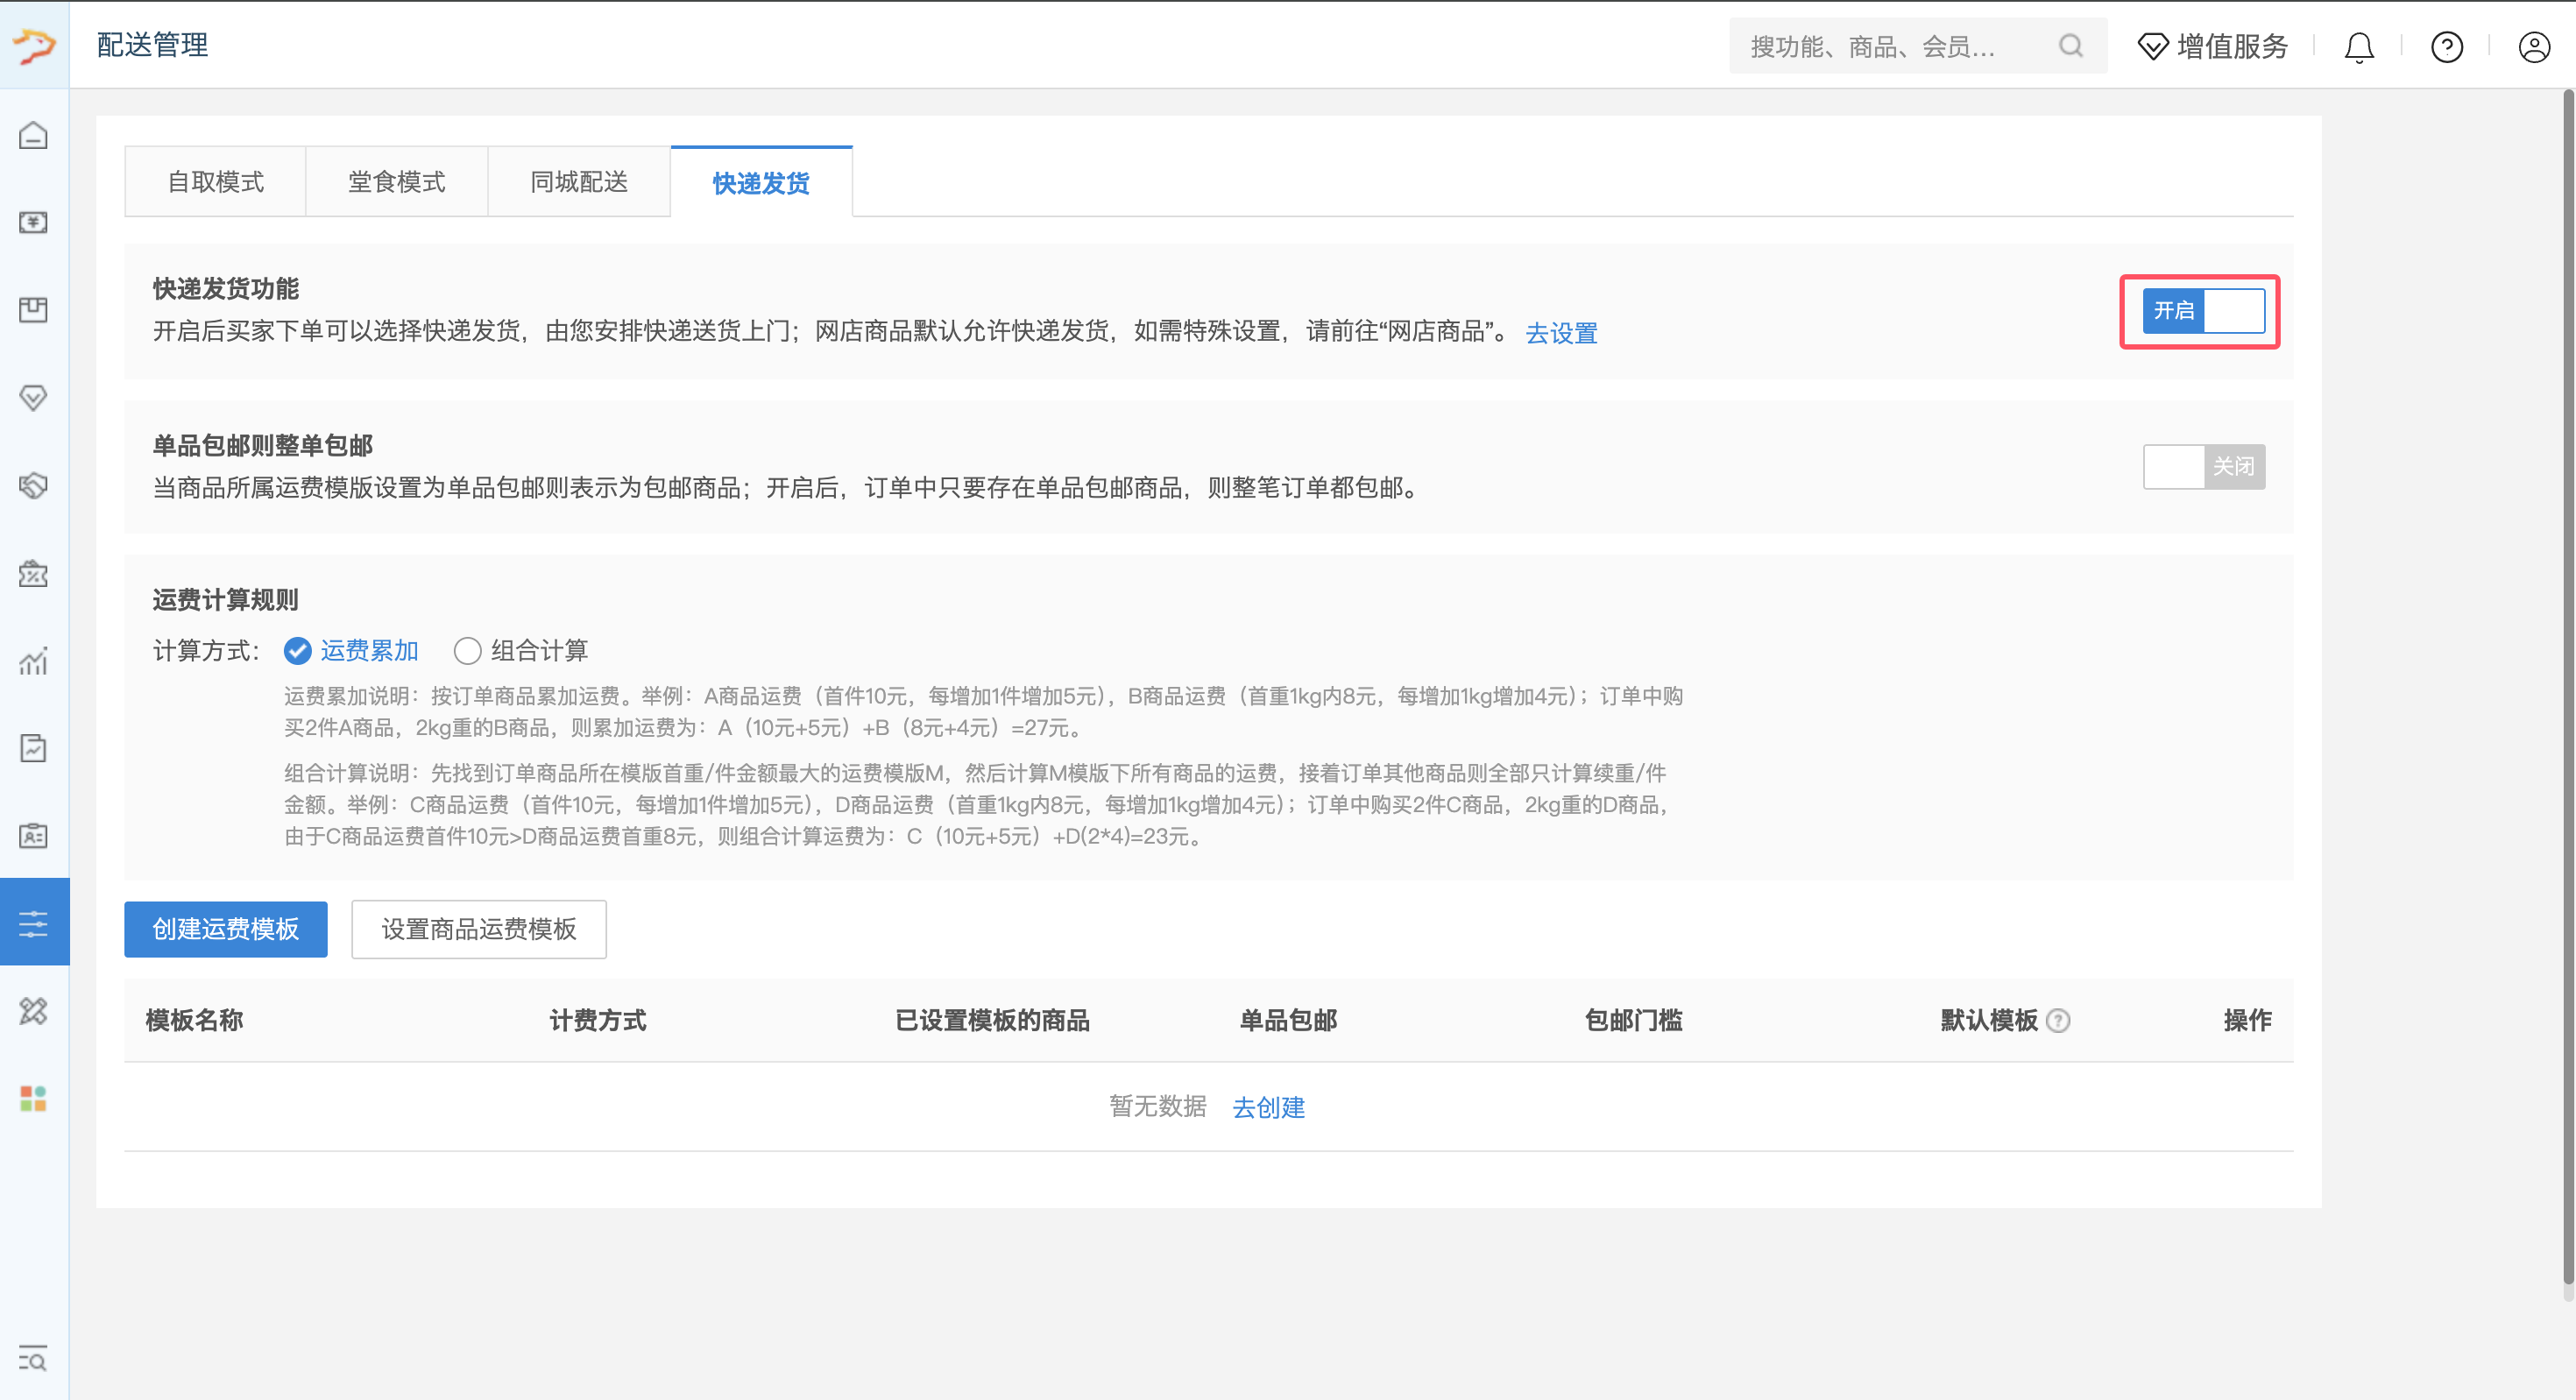Screen dimensions: 2576x1400
Task: Click the 默认模板 help tooltip icon
Action: (2058, 1021)
